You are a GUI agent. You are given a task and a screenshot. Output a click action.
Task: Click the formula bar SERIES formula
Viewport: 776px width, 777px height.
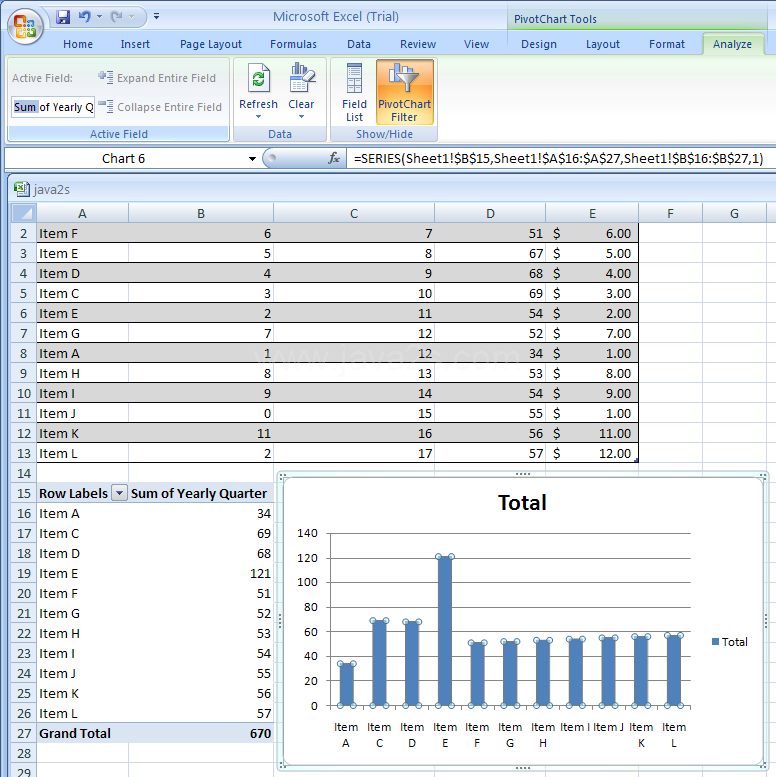(558, 159)
